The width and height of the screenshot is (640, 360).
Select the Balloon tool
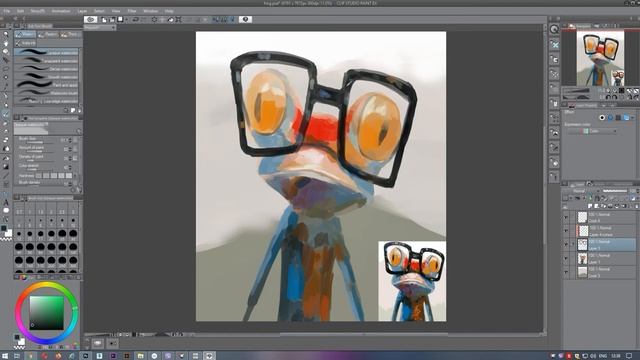click(x=6, y=211)
